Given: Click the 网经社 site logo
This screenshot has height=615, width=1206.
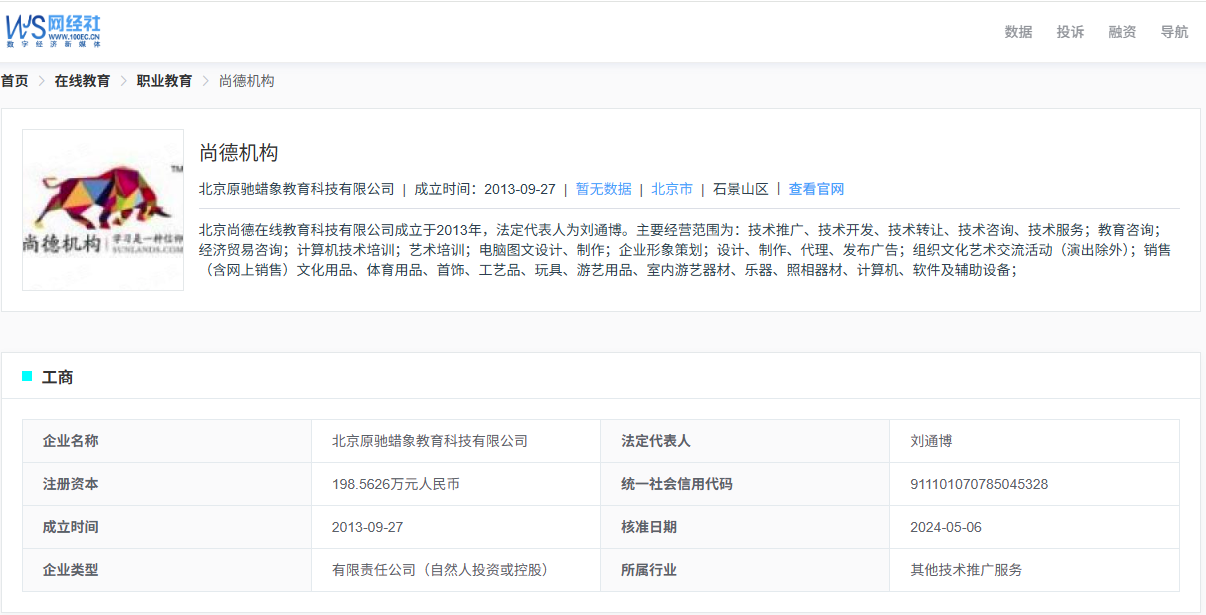Looking at the screenshot, I should [54, 31].
